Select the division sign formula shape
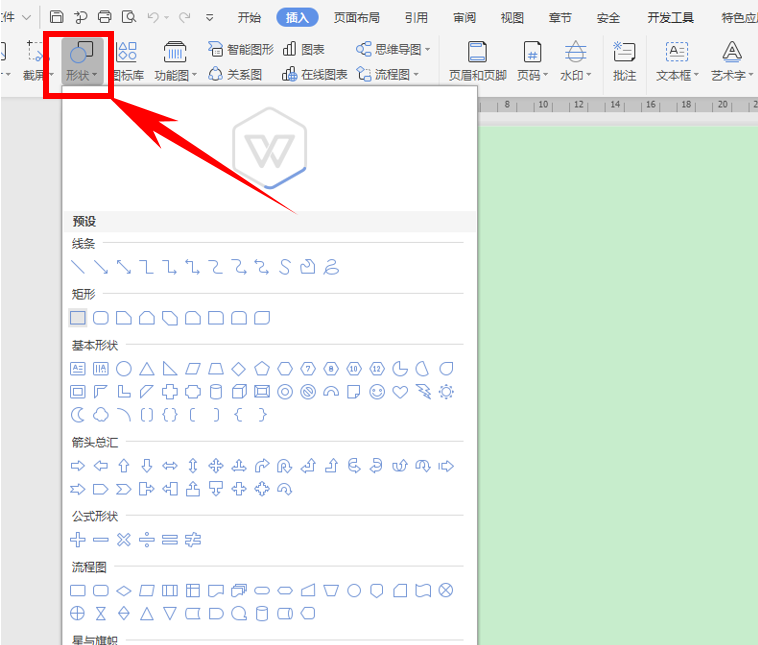Screen dimensions: 758x645 point(147,540)
